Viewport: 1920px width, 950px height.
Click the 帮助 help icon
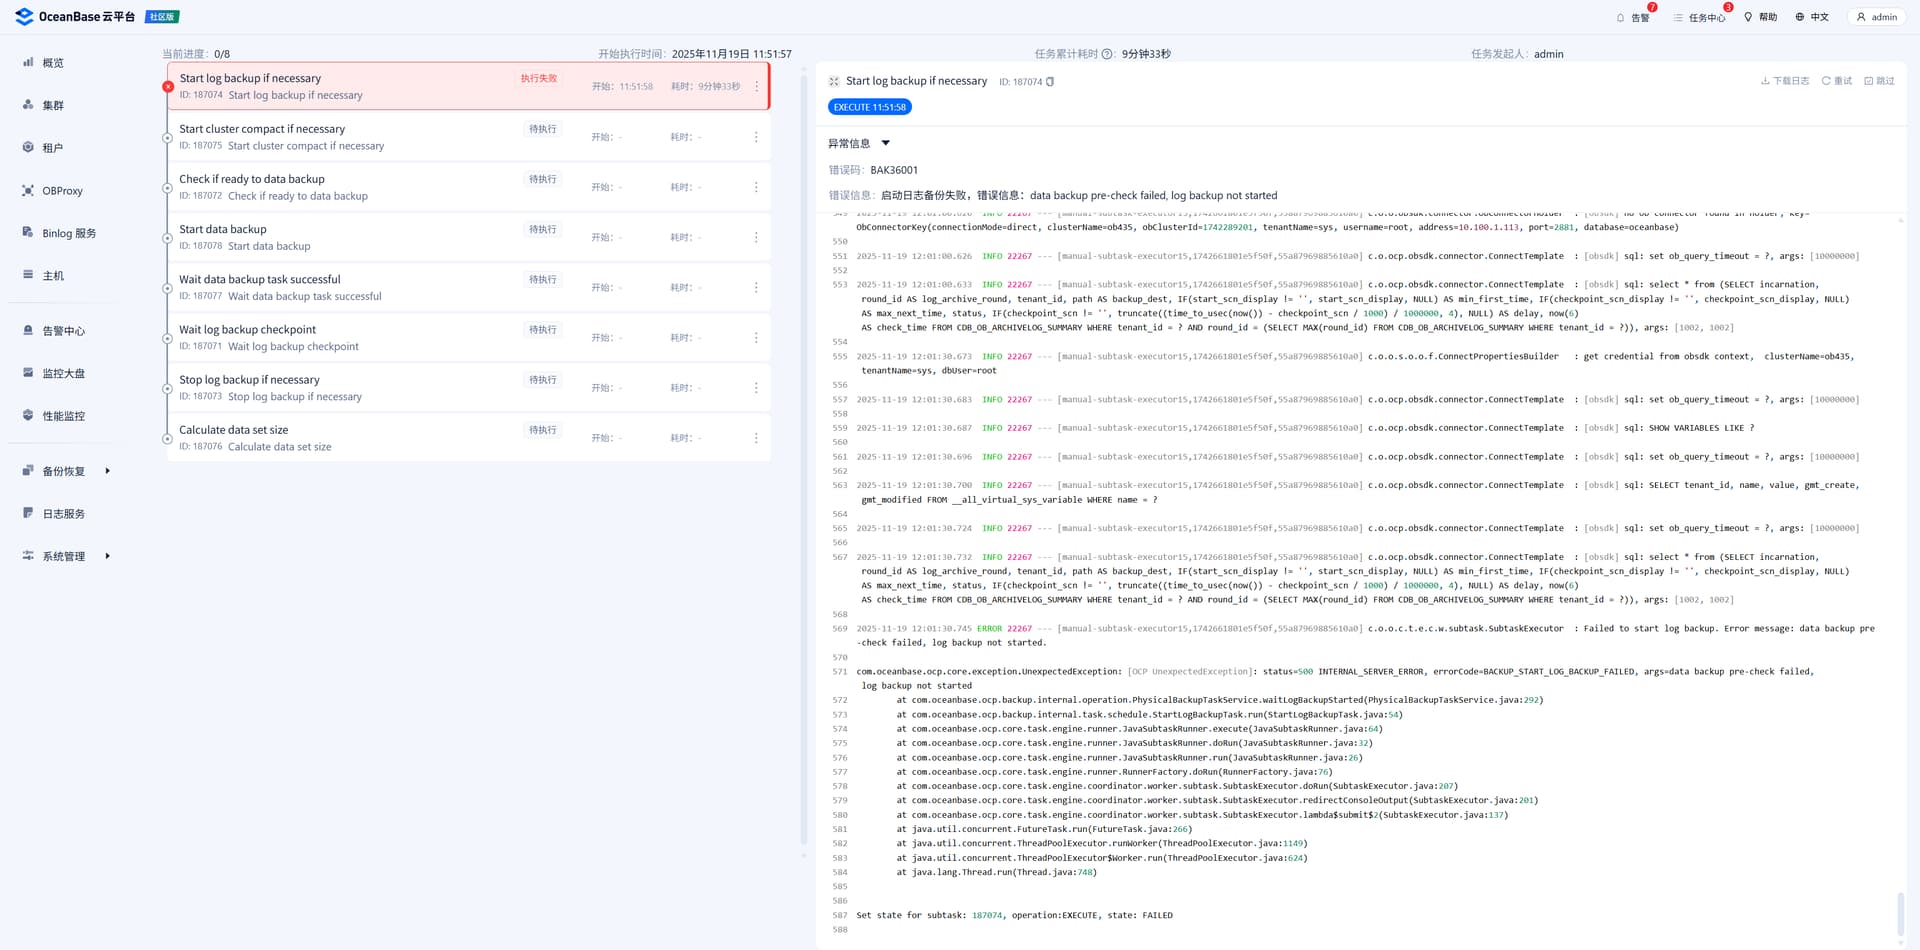click(1748, 17)
